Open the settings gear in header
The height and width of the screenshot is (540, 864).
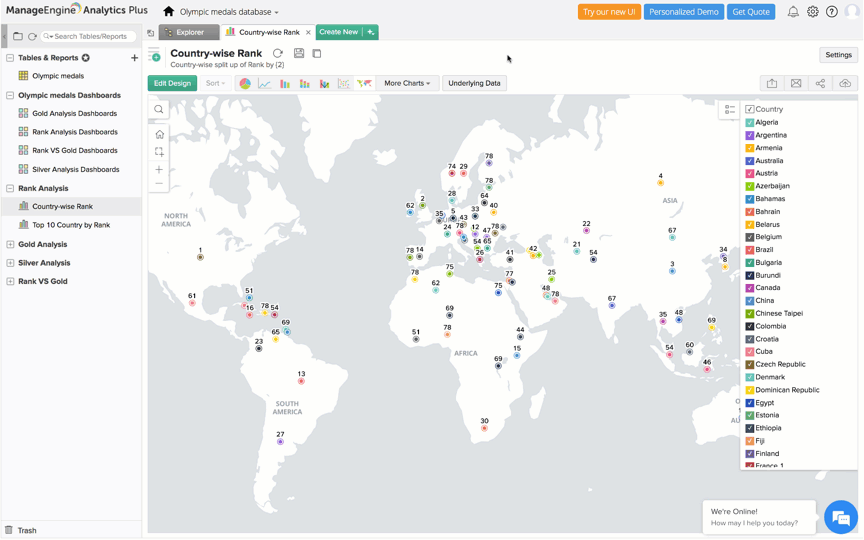[813, 12]
